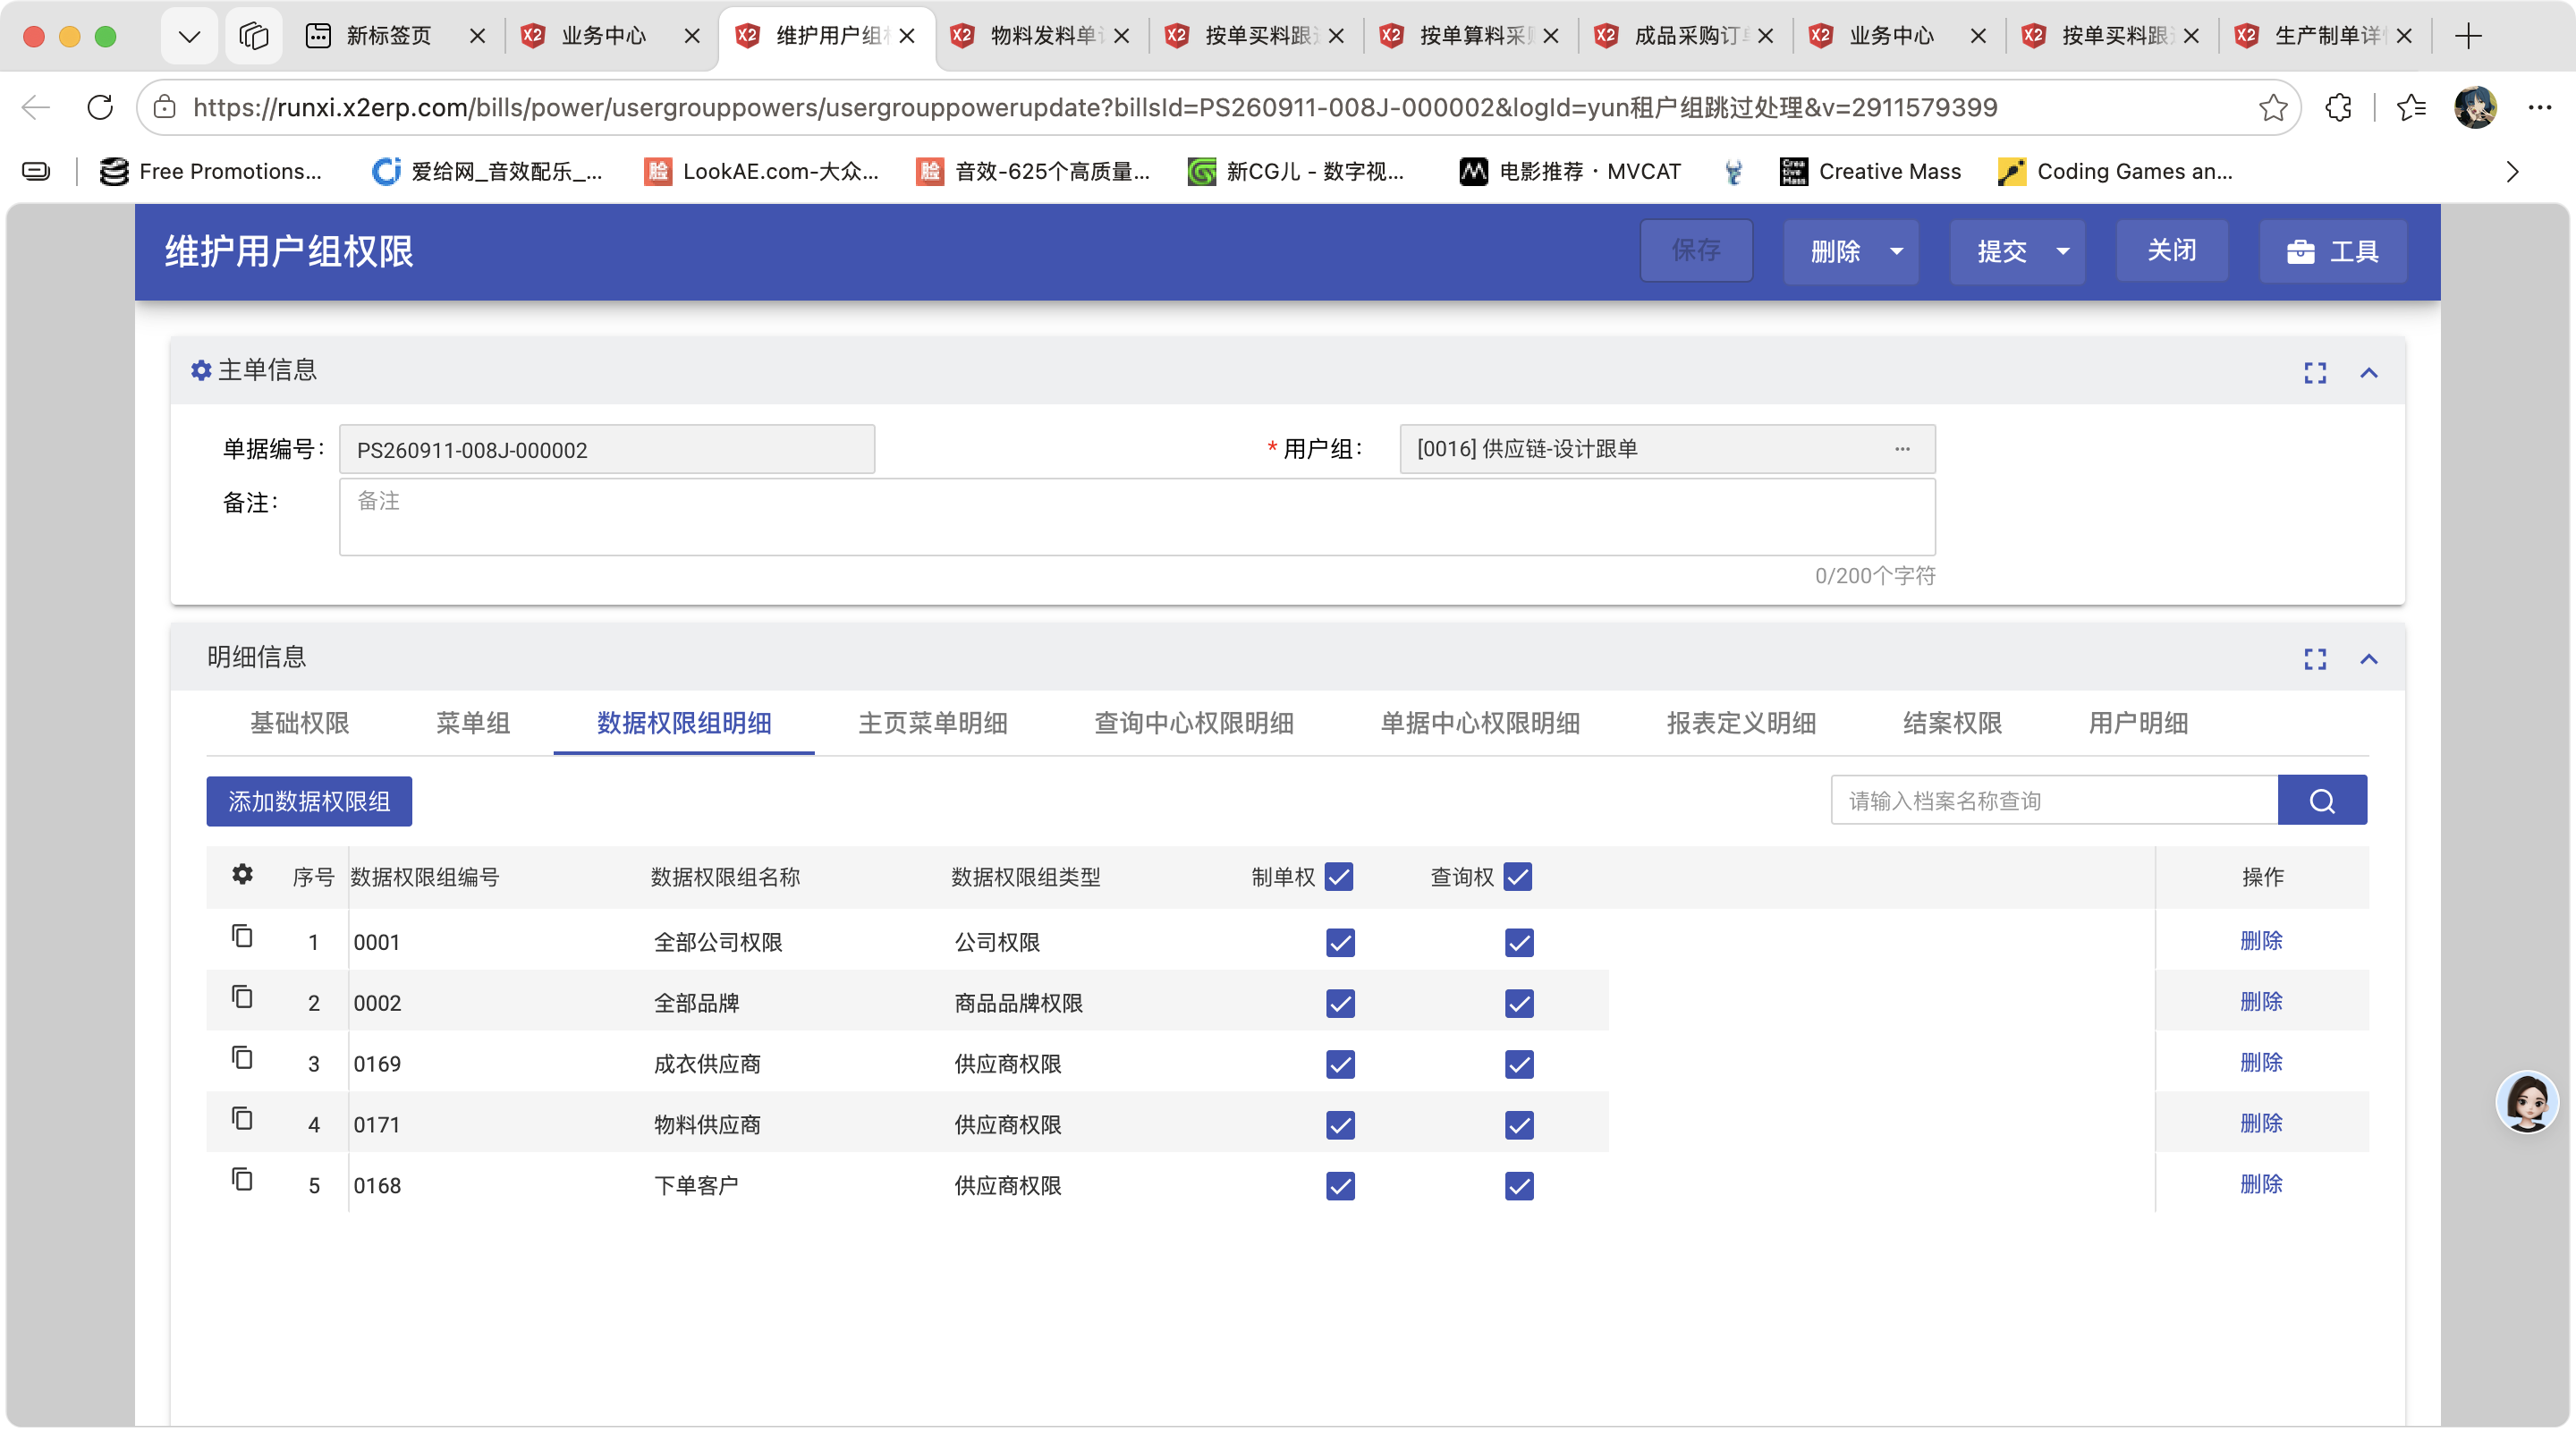Screen dimensions: 2576x1433
Task: Open browser settings and more menu
Action: click(2540, 107)
